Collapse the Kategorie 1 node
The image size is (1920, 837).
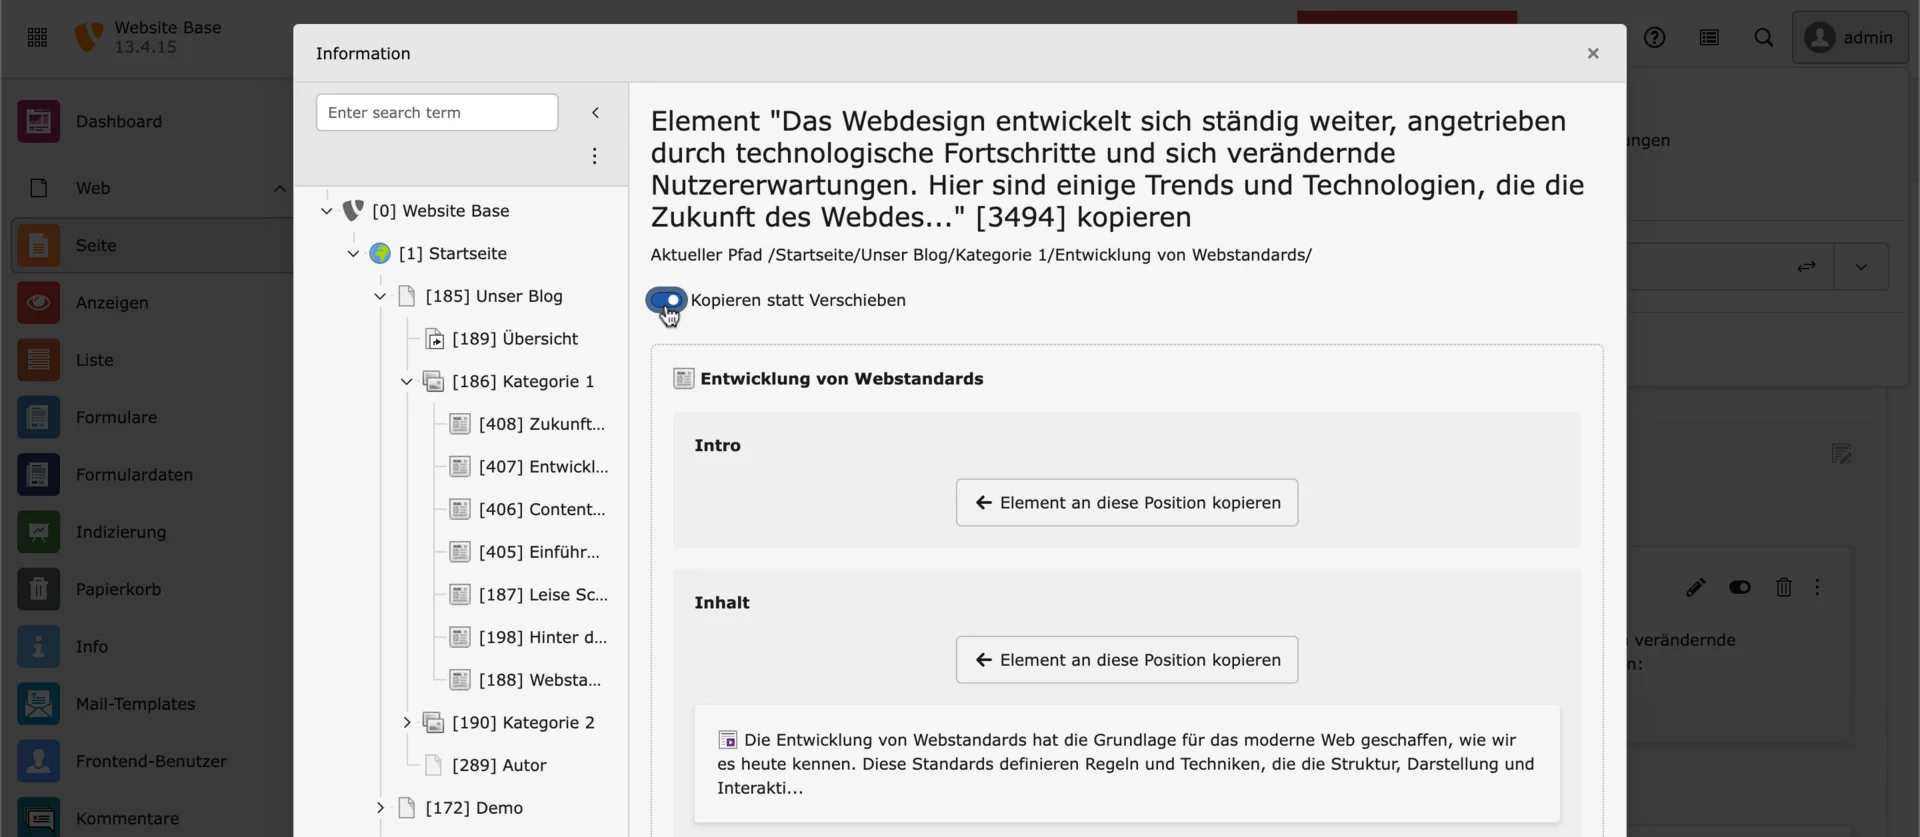(407, 381)
